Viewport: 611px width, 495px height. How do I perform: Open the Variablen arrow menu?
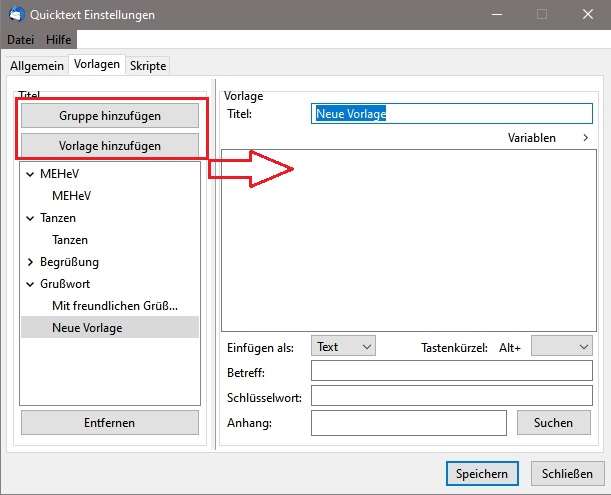point(585,138)
